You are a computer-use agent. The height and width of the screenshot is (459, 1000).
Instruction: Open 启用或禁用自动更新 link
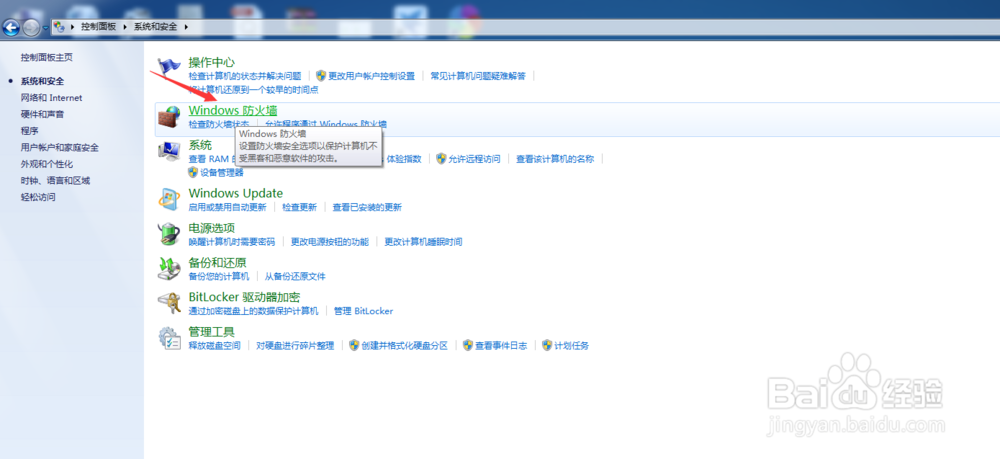pos(228,207)
